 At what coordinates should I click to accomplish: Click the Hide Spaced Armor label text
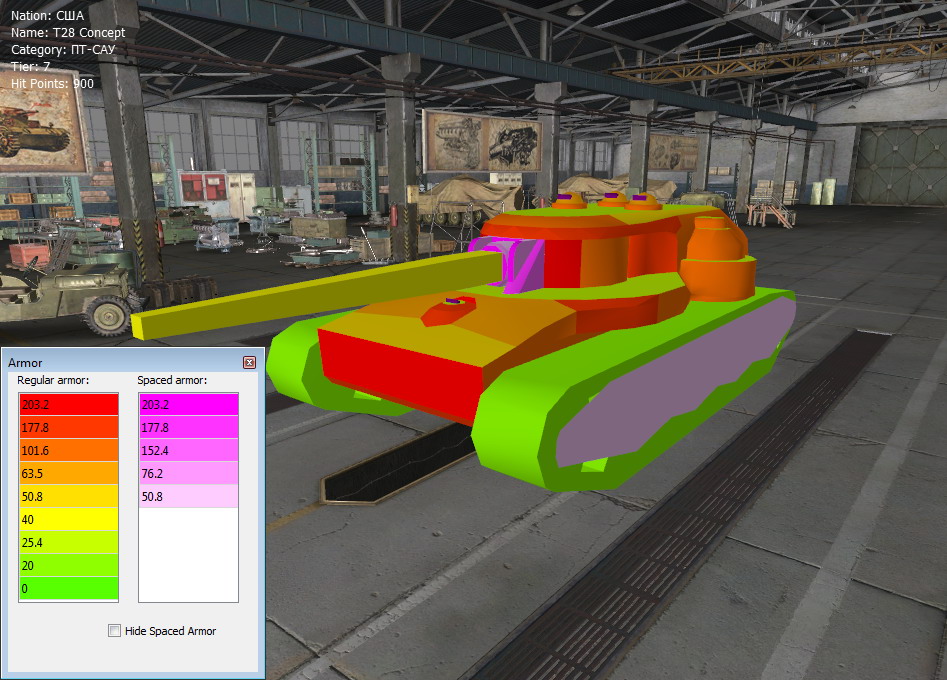(170, 631)
